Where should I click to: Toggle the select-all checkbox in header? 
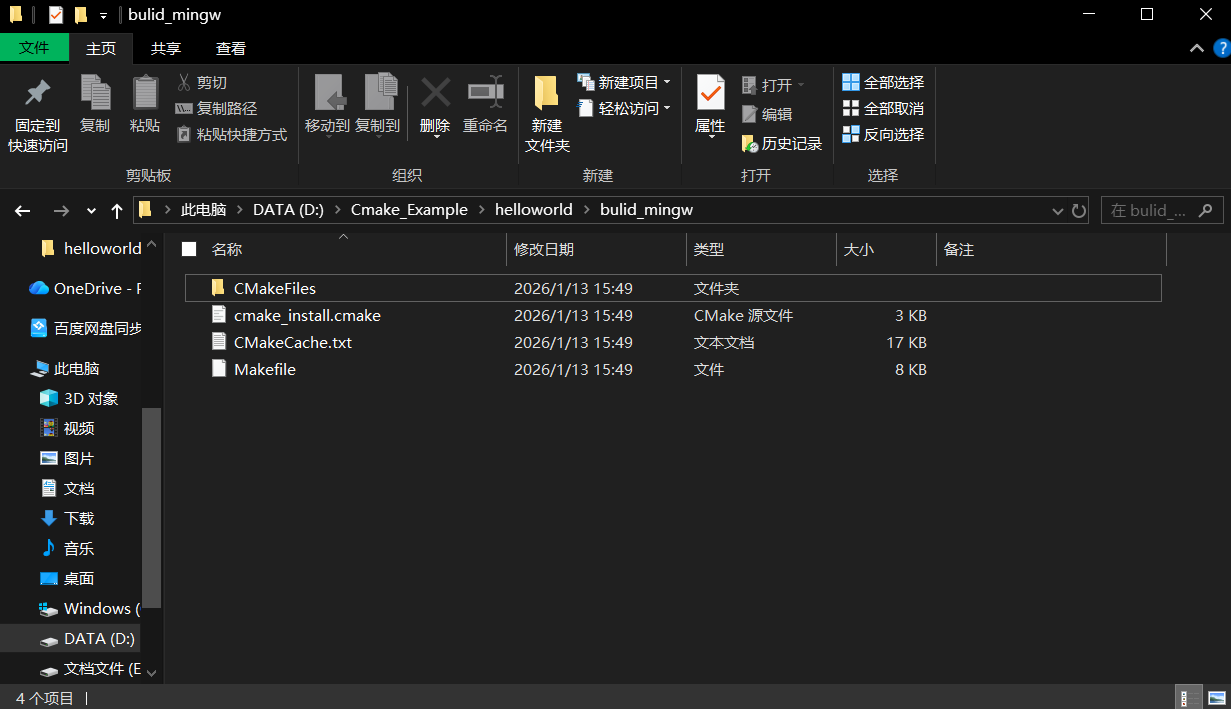(189, 250)
